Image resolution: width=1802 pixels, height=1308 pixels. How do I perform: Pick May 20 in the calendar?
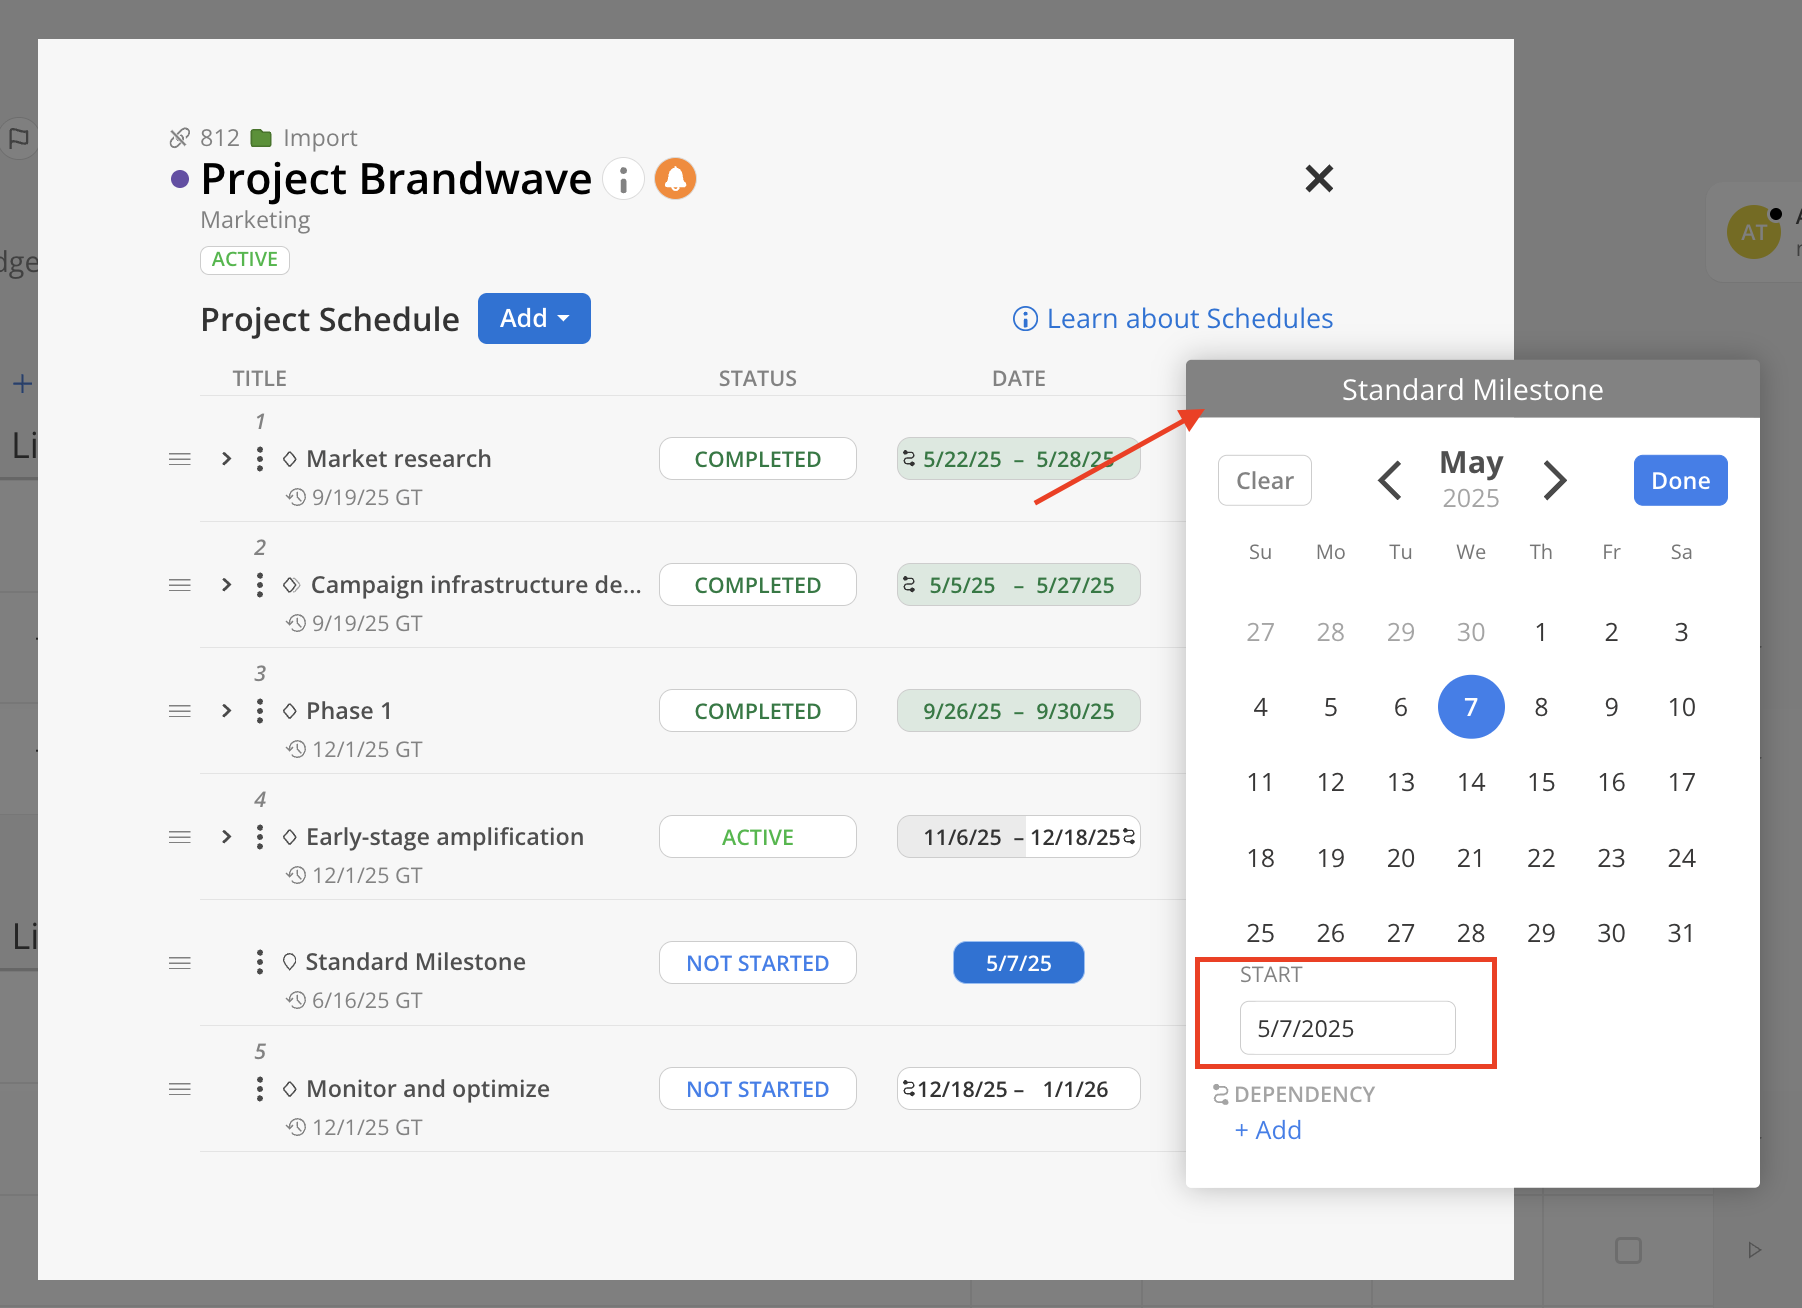tap(1400, 858)
